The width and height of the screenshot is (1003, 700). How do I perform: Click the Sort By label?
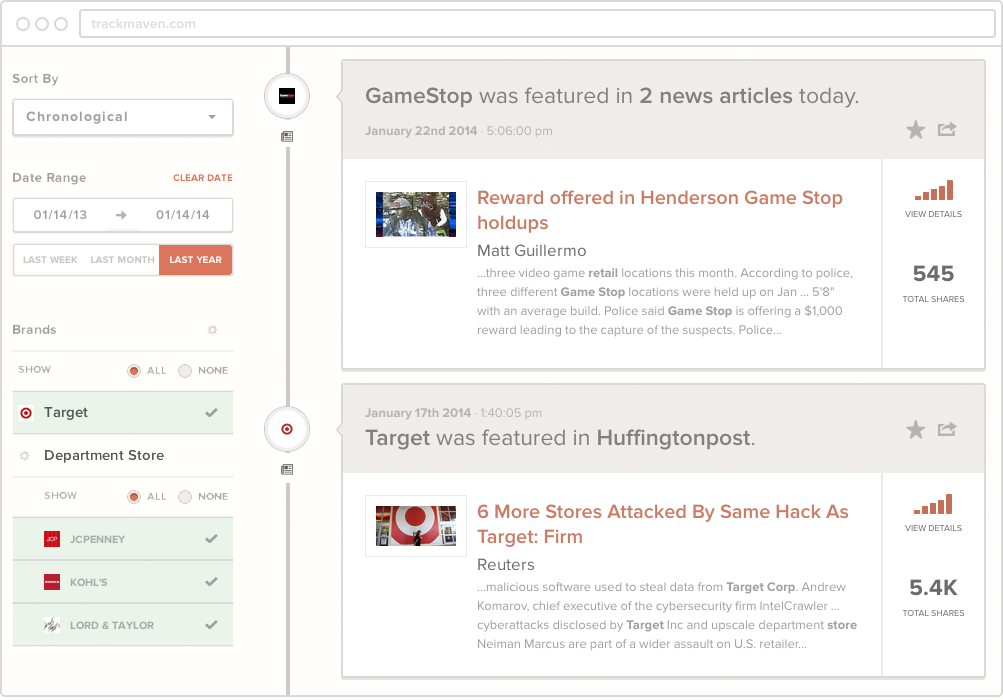36,79
